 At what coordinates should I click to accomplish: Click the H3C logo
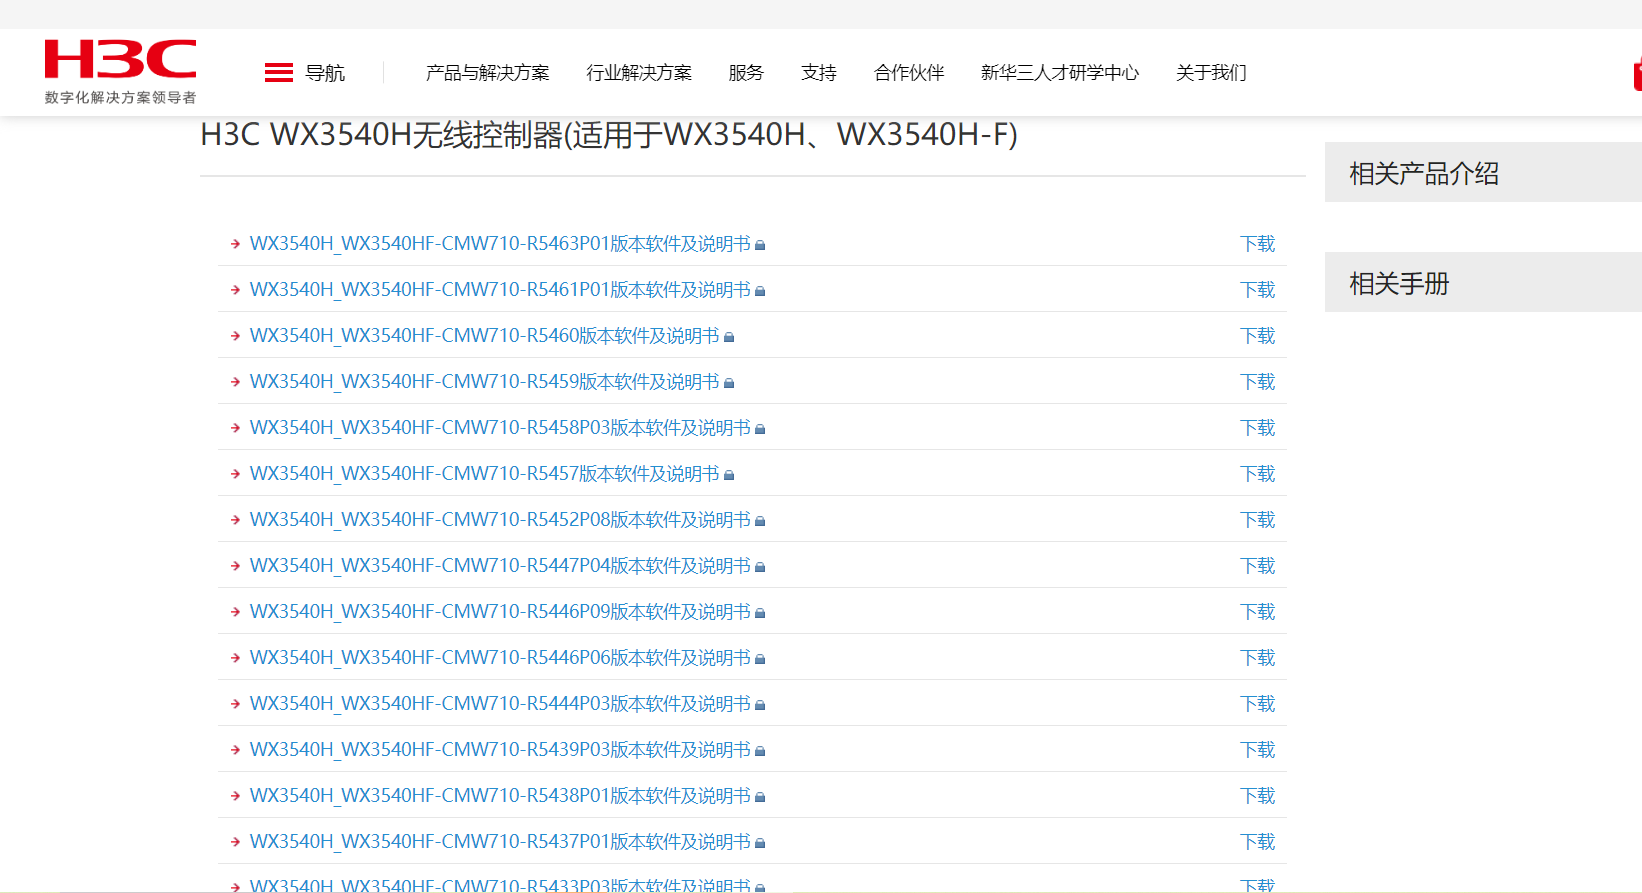pyautogui.click(x=120, y=71)
